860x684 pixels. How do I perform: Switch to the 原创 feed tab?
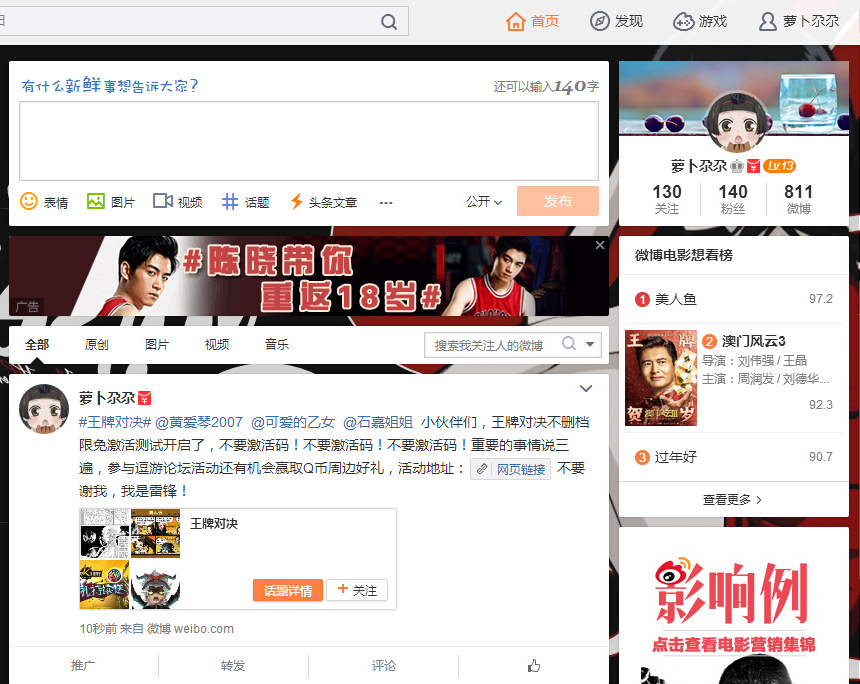point(97,344)
